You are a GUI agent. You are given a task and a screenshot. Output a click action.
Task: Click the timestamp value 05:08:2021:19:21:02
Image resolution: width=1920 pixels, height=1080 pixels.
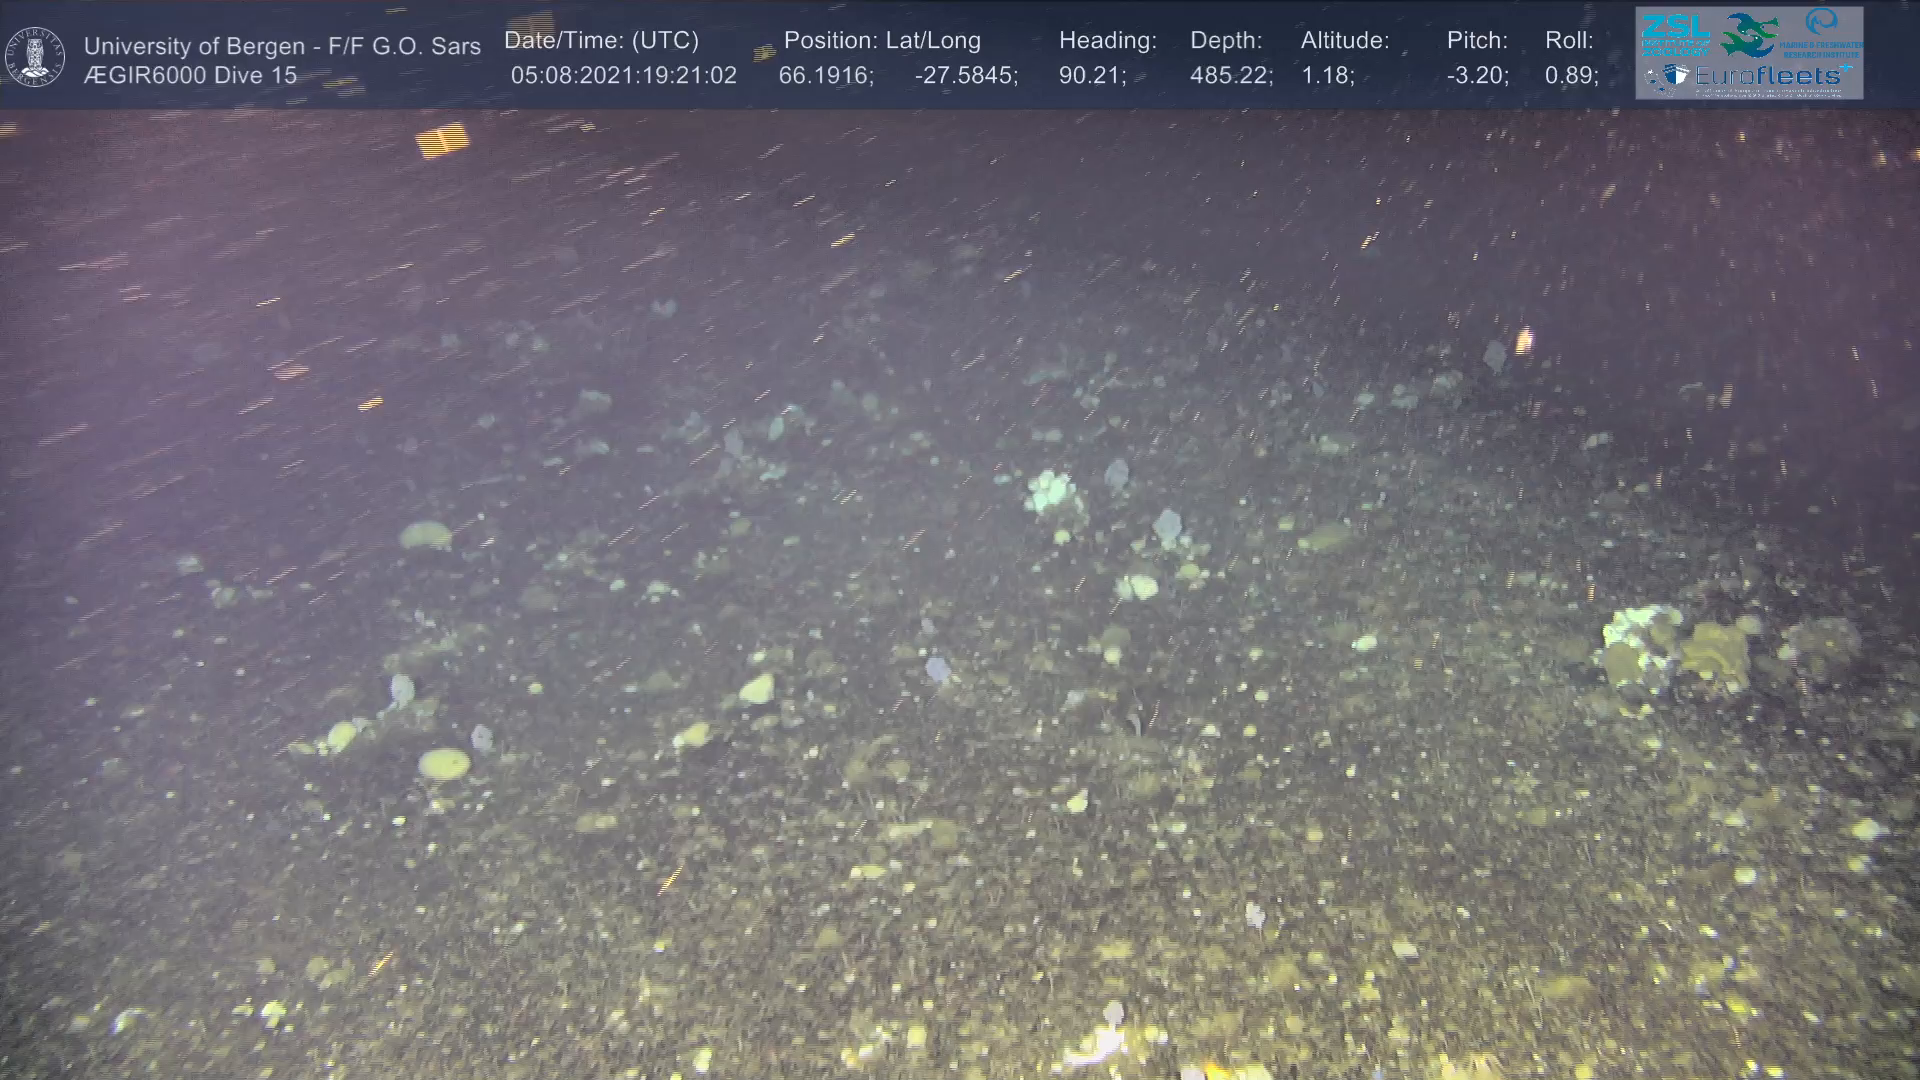(x=623, y=75)
